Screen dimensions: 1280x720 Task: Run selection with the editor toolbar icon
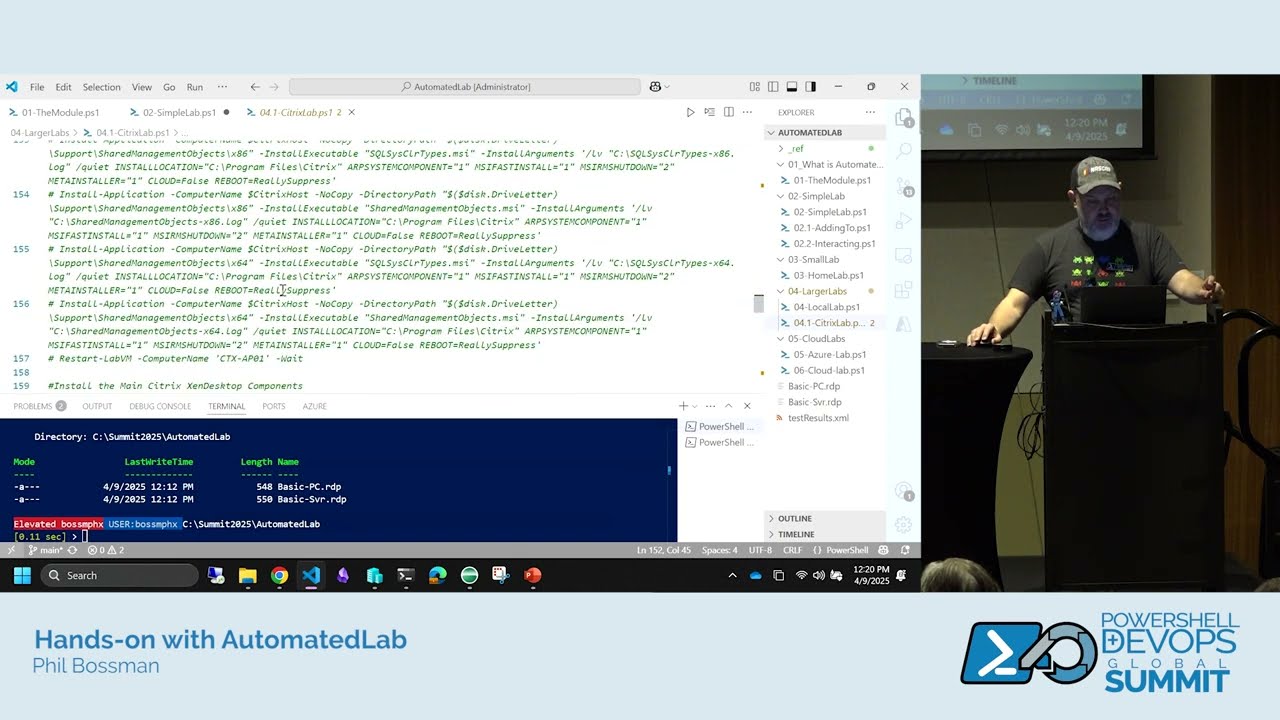[709, 112]
